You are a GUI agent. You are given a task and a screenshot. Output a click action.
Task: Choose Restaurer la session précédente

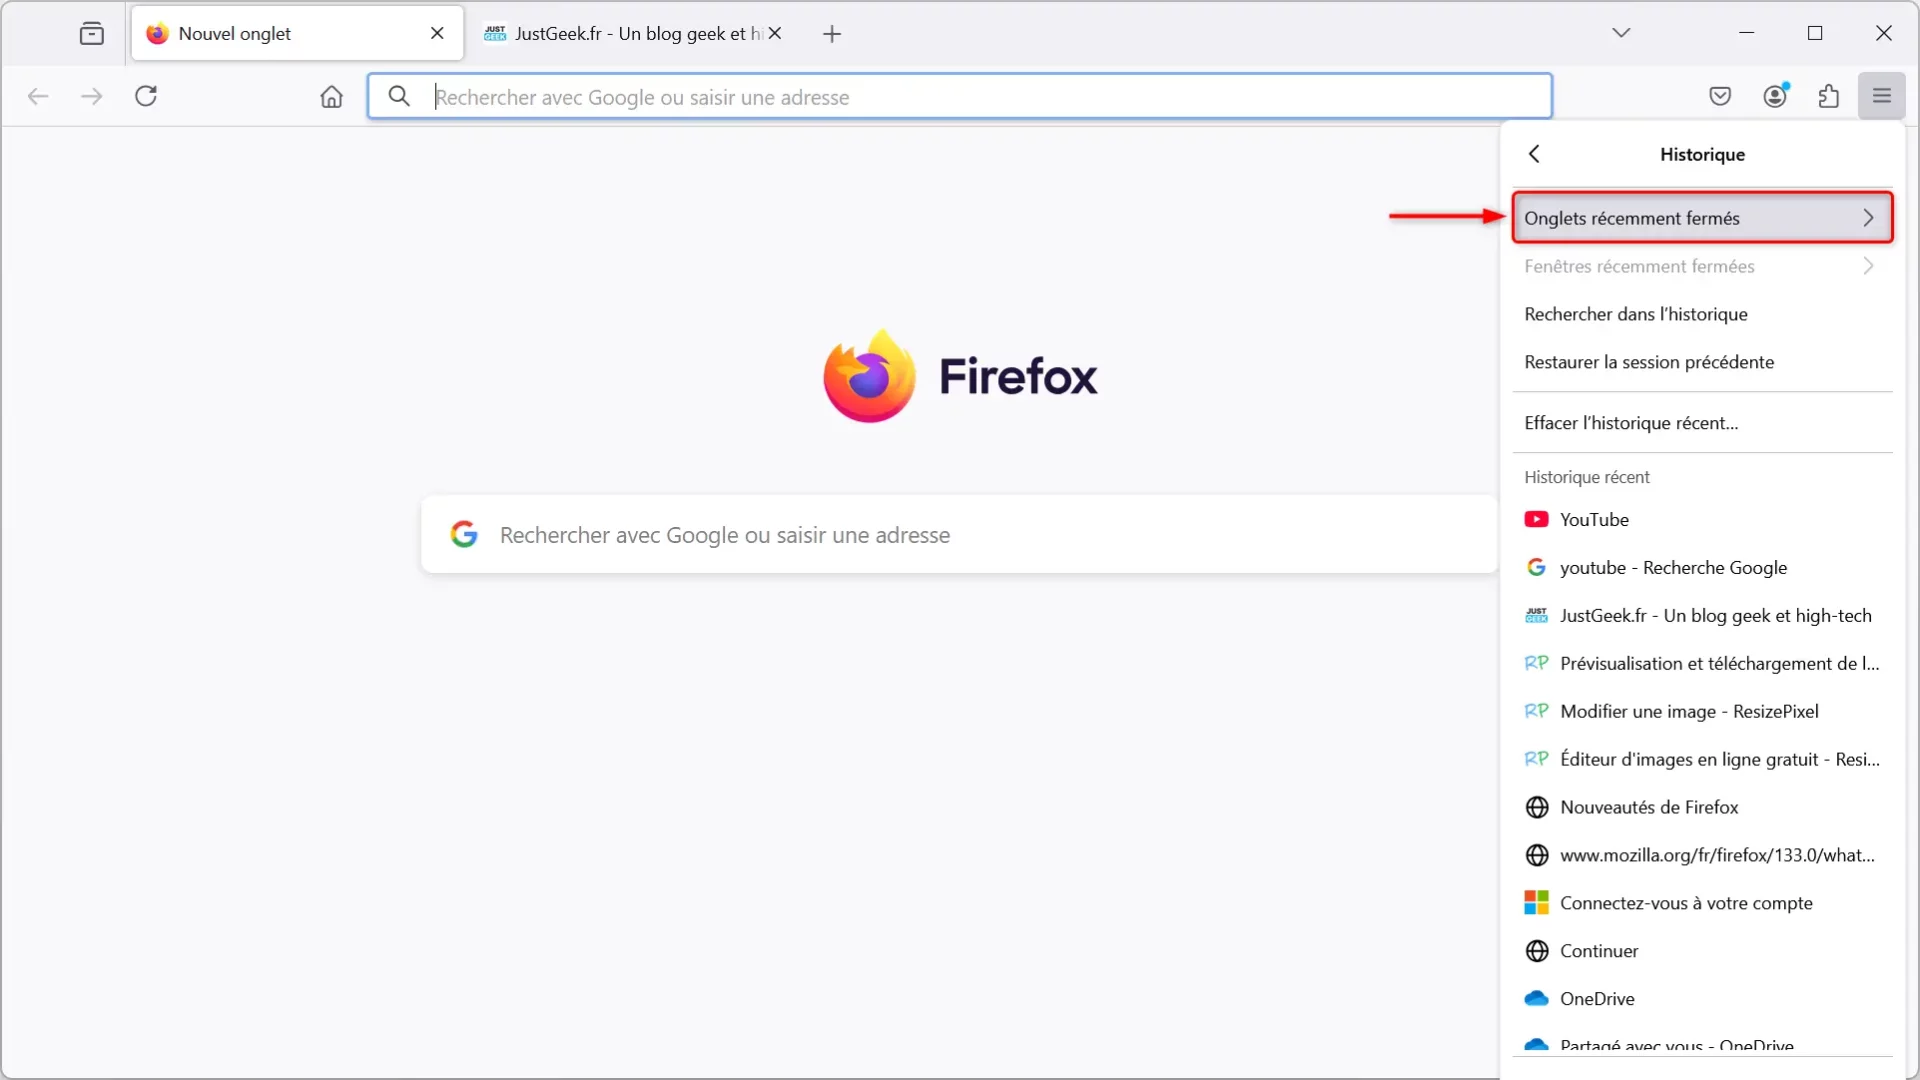[1702, 362]
